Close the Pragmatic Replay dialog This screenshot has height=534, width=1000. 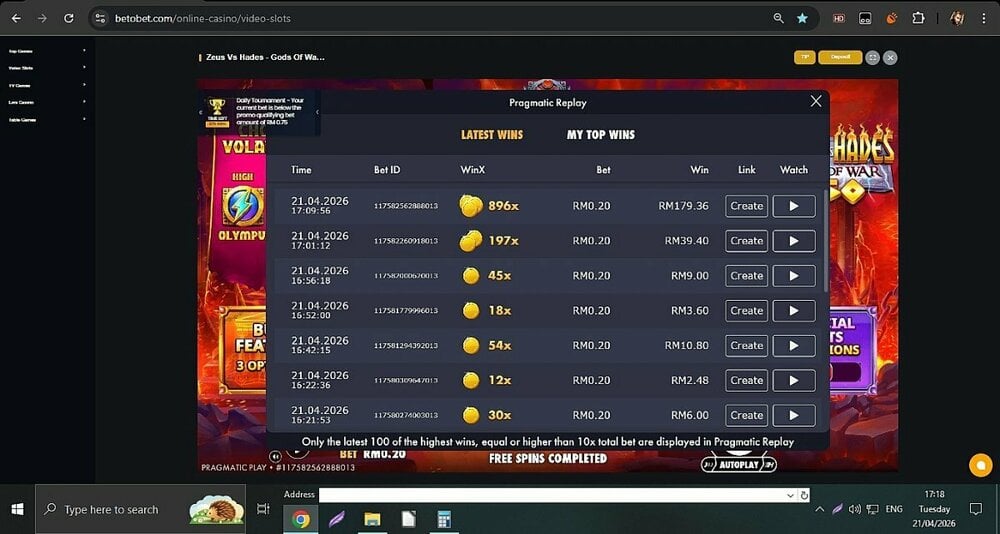point(816,101)
